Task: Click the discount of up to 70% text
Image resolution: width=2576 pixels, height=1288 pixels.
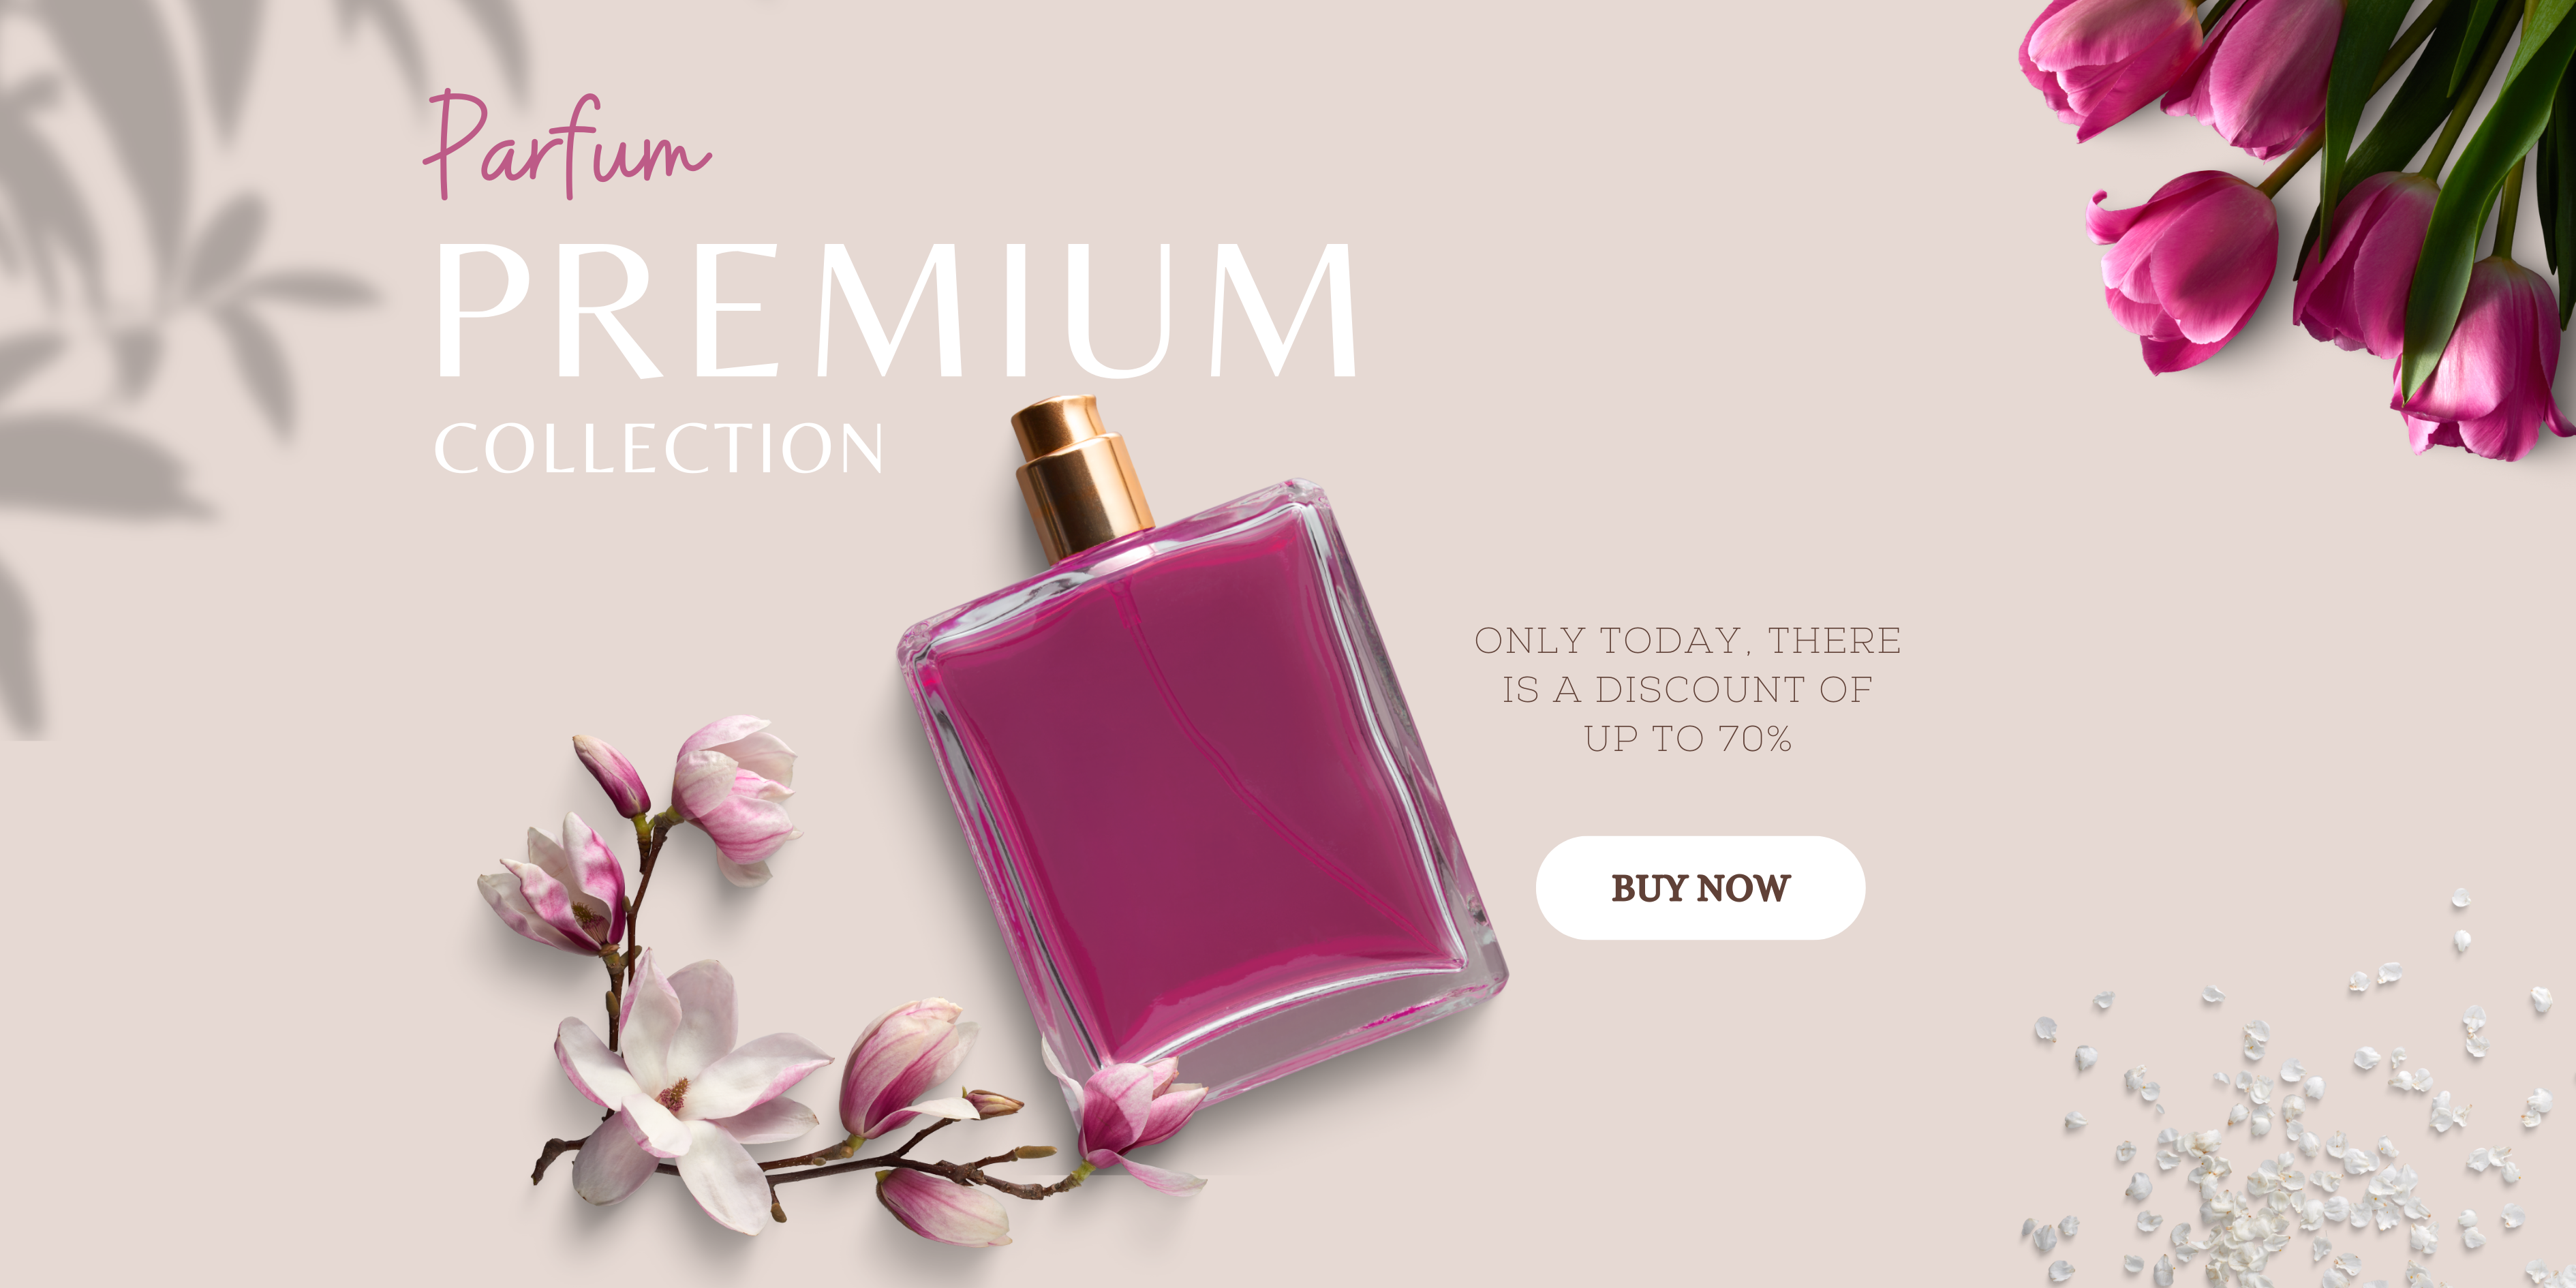Action: click(x=1688, y=689)
